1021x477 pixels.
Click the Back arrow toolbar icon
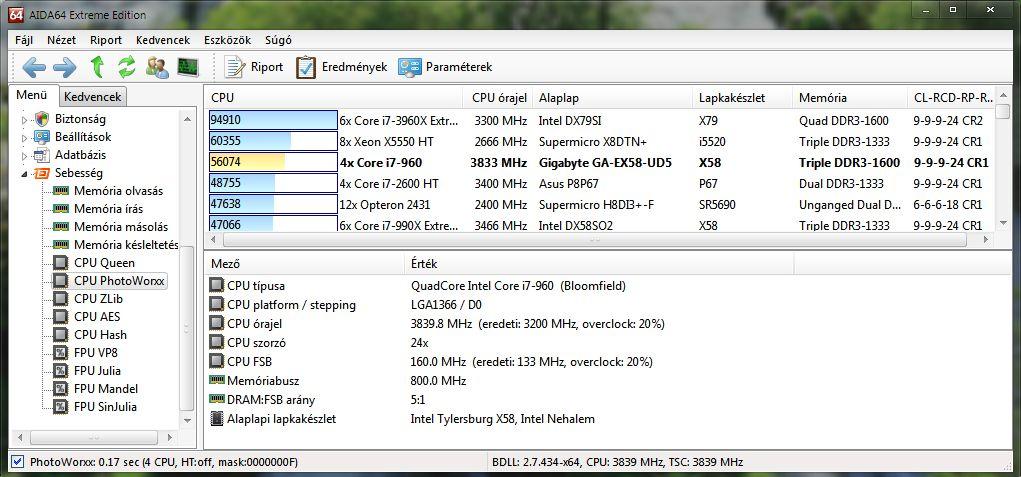click(34, 67)
